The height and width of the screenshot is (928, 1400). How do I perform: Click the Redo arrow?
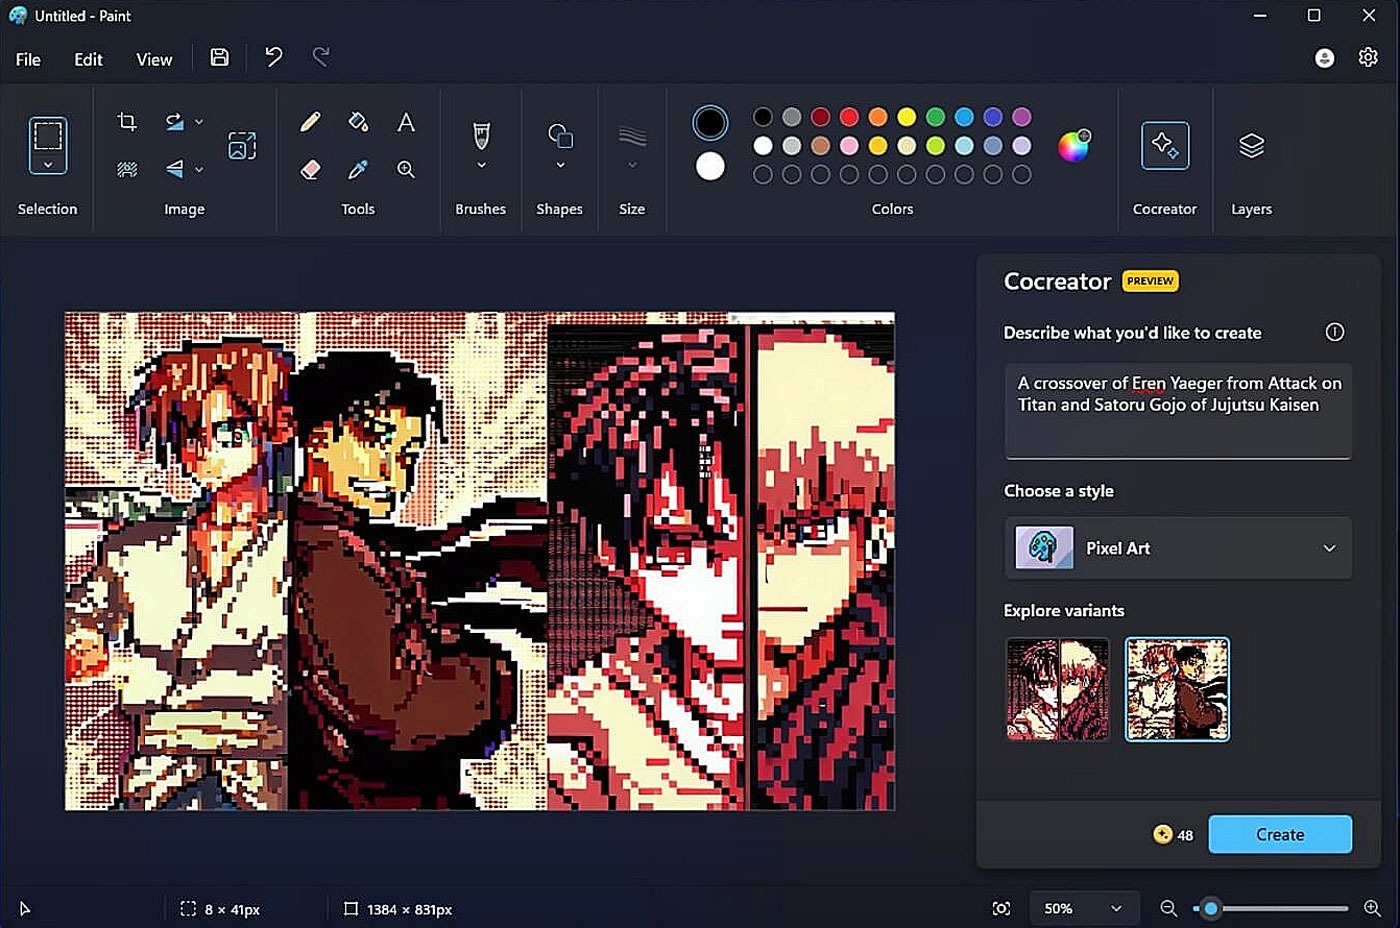321,57
